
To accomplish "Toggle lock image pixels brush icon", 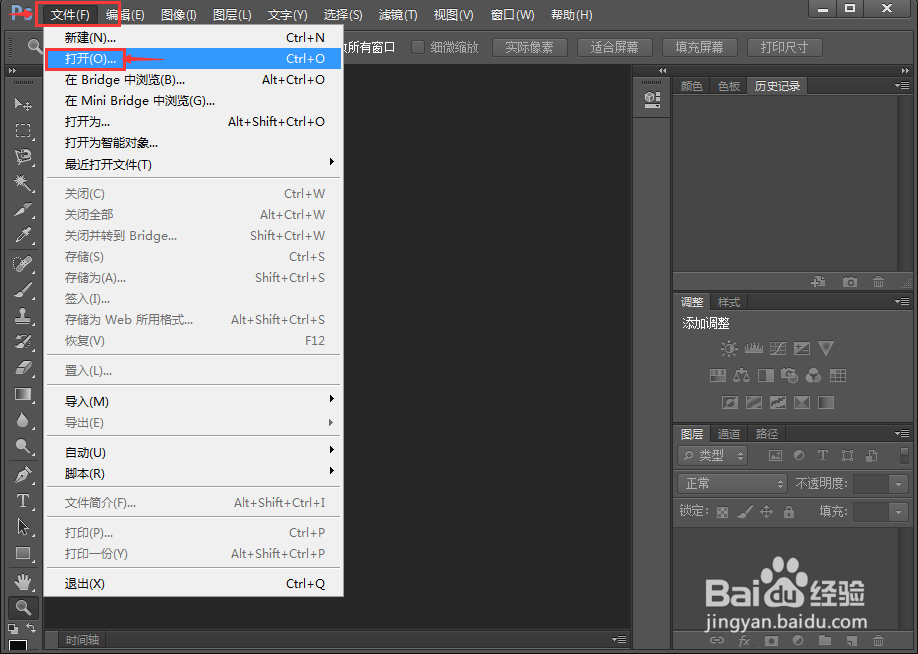I will (x=745, y=512).
